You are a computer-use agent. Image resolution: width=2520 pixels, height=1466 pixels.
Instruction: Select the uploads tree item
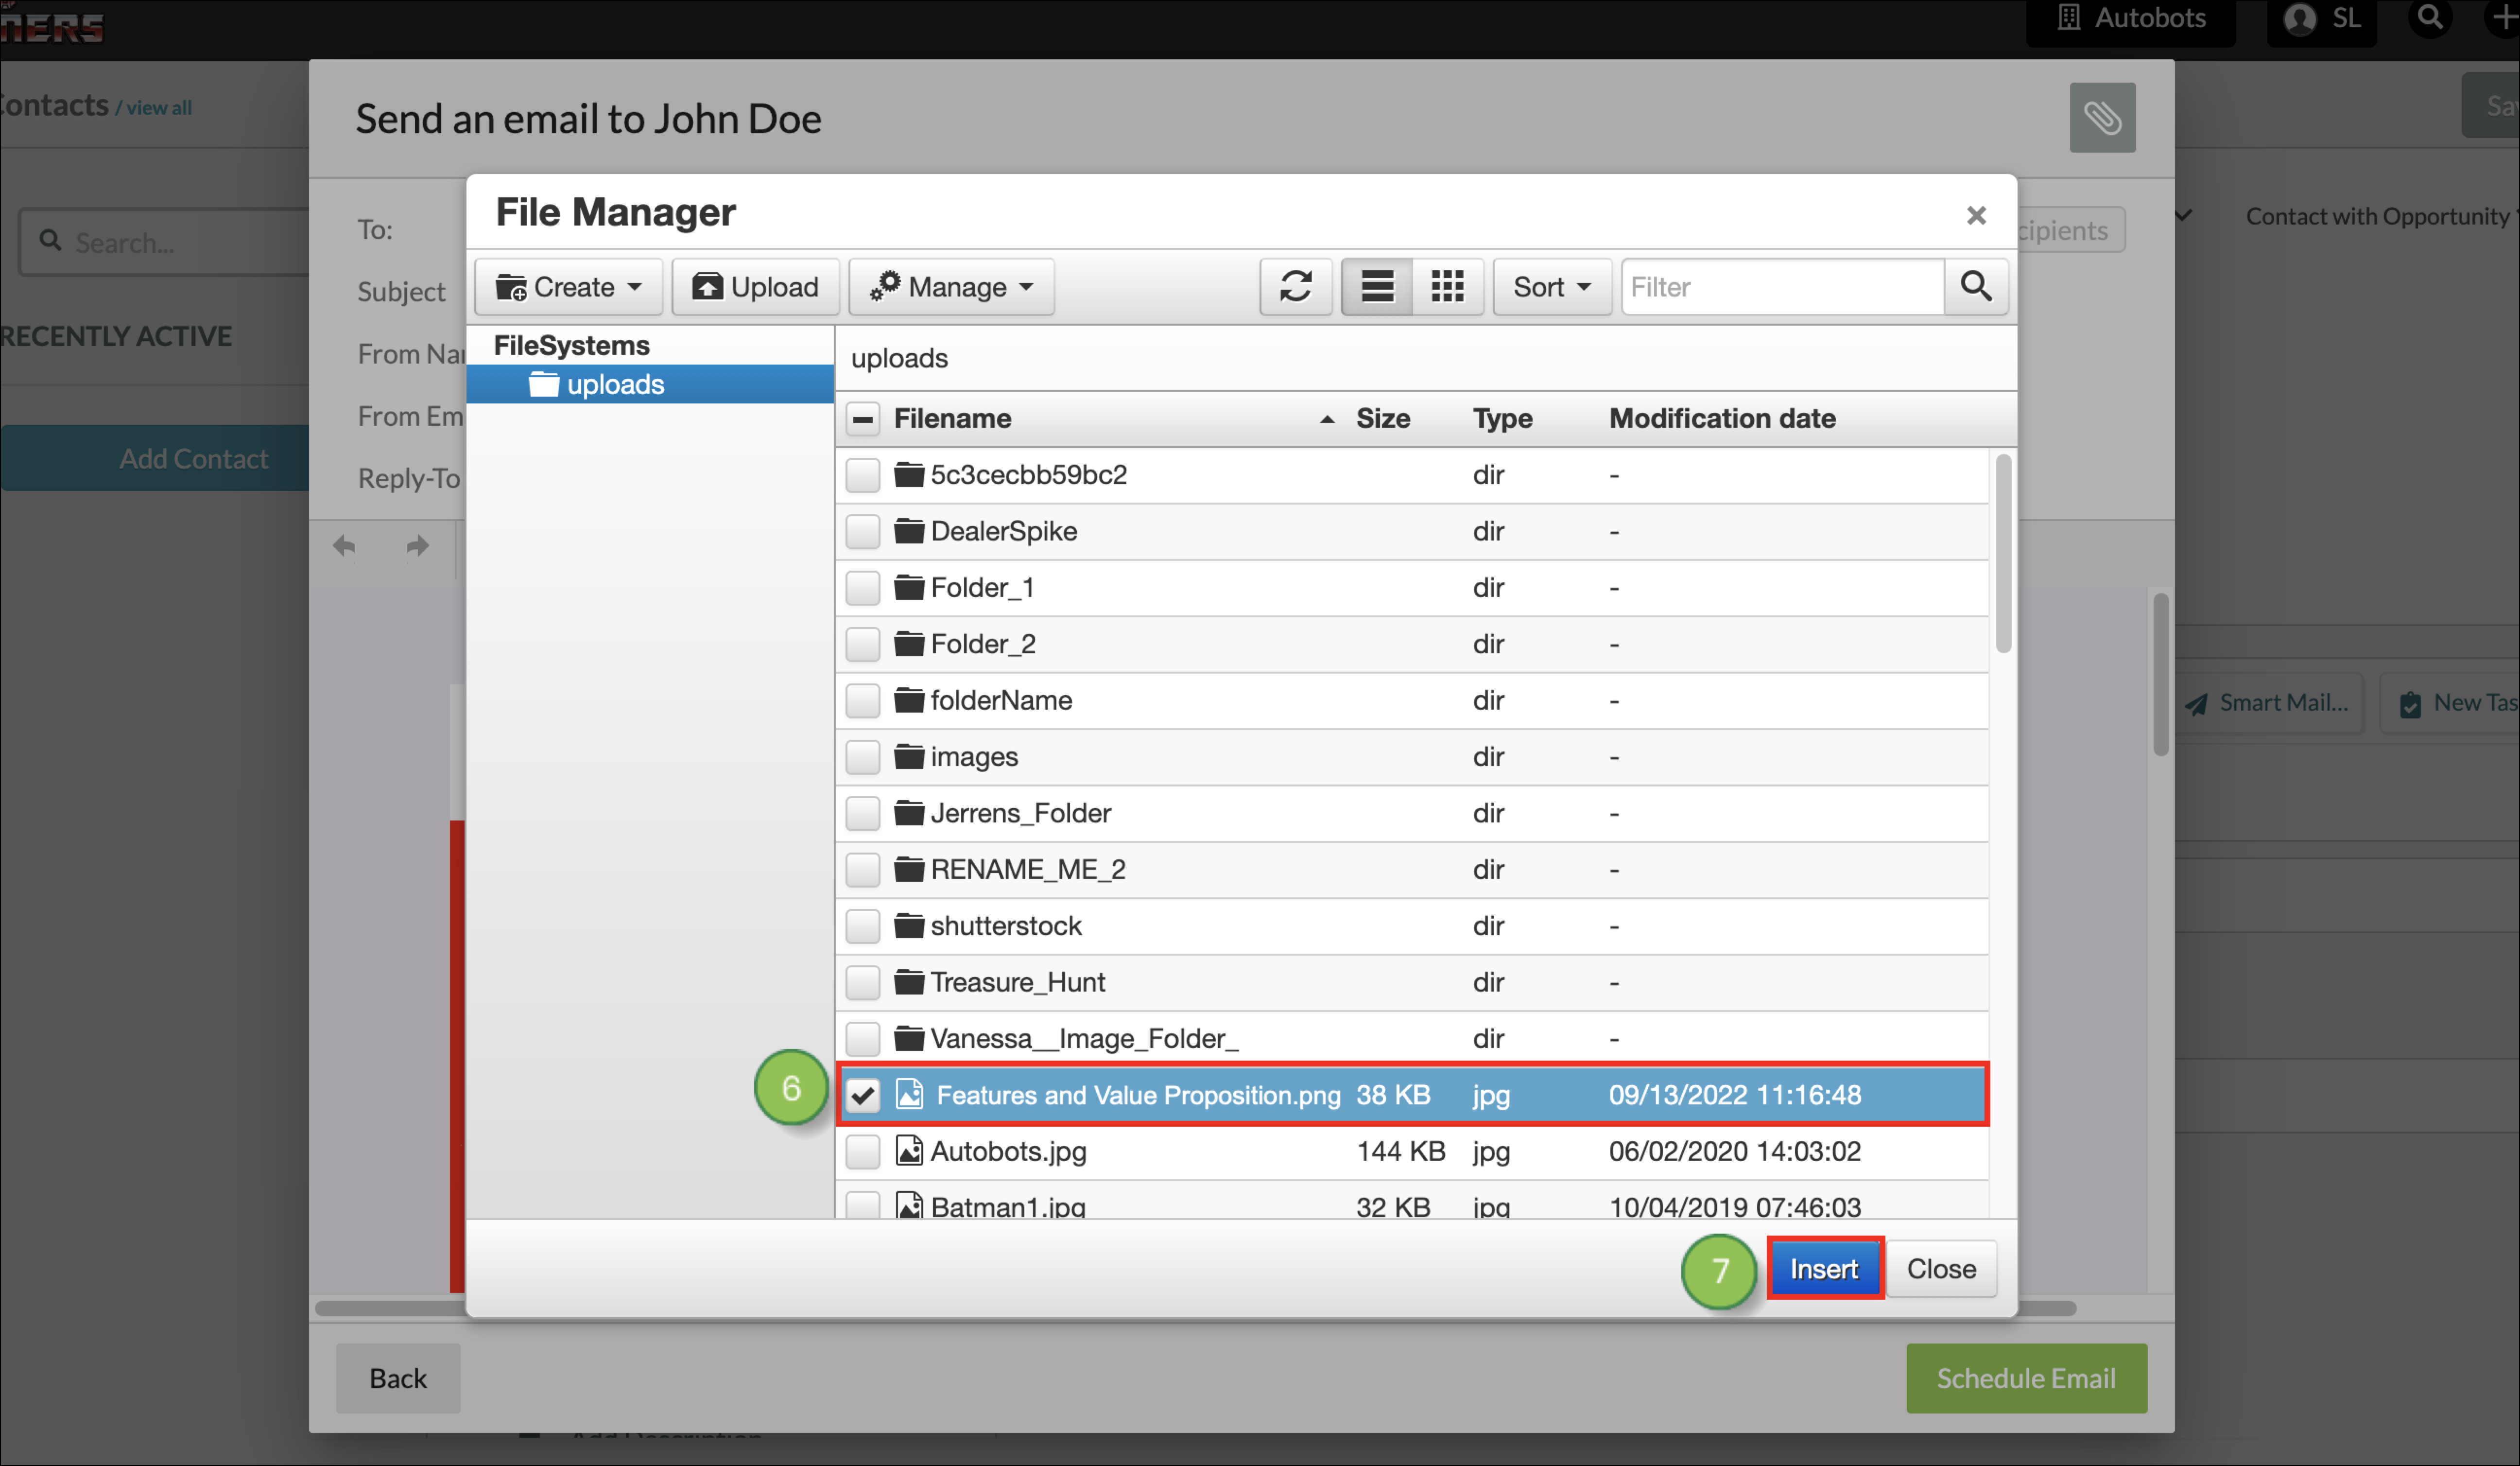coord(650,384)
